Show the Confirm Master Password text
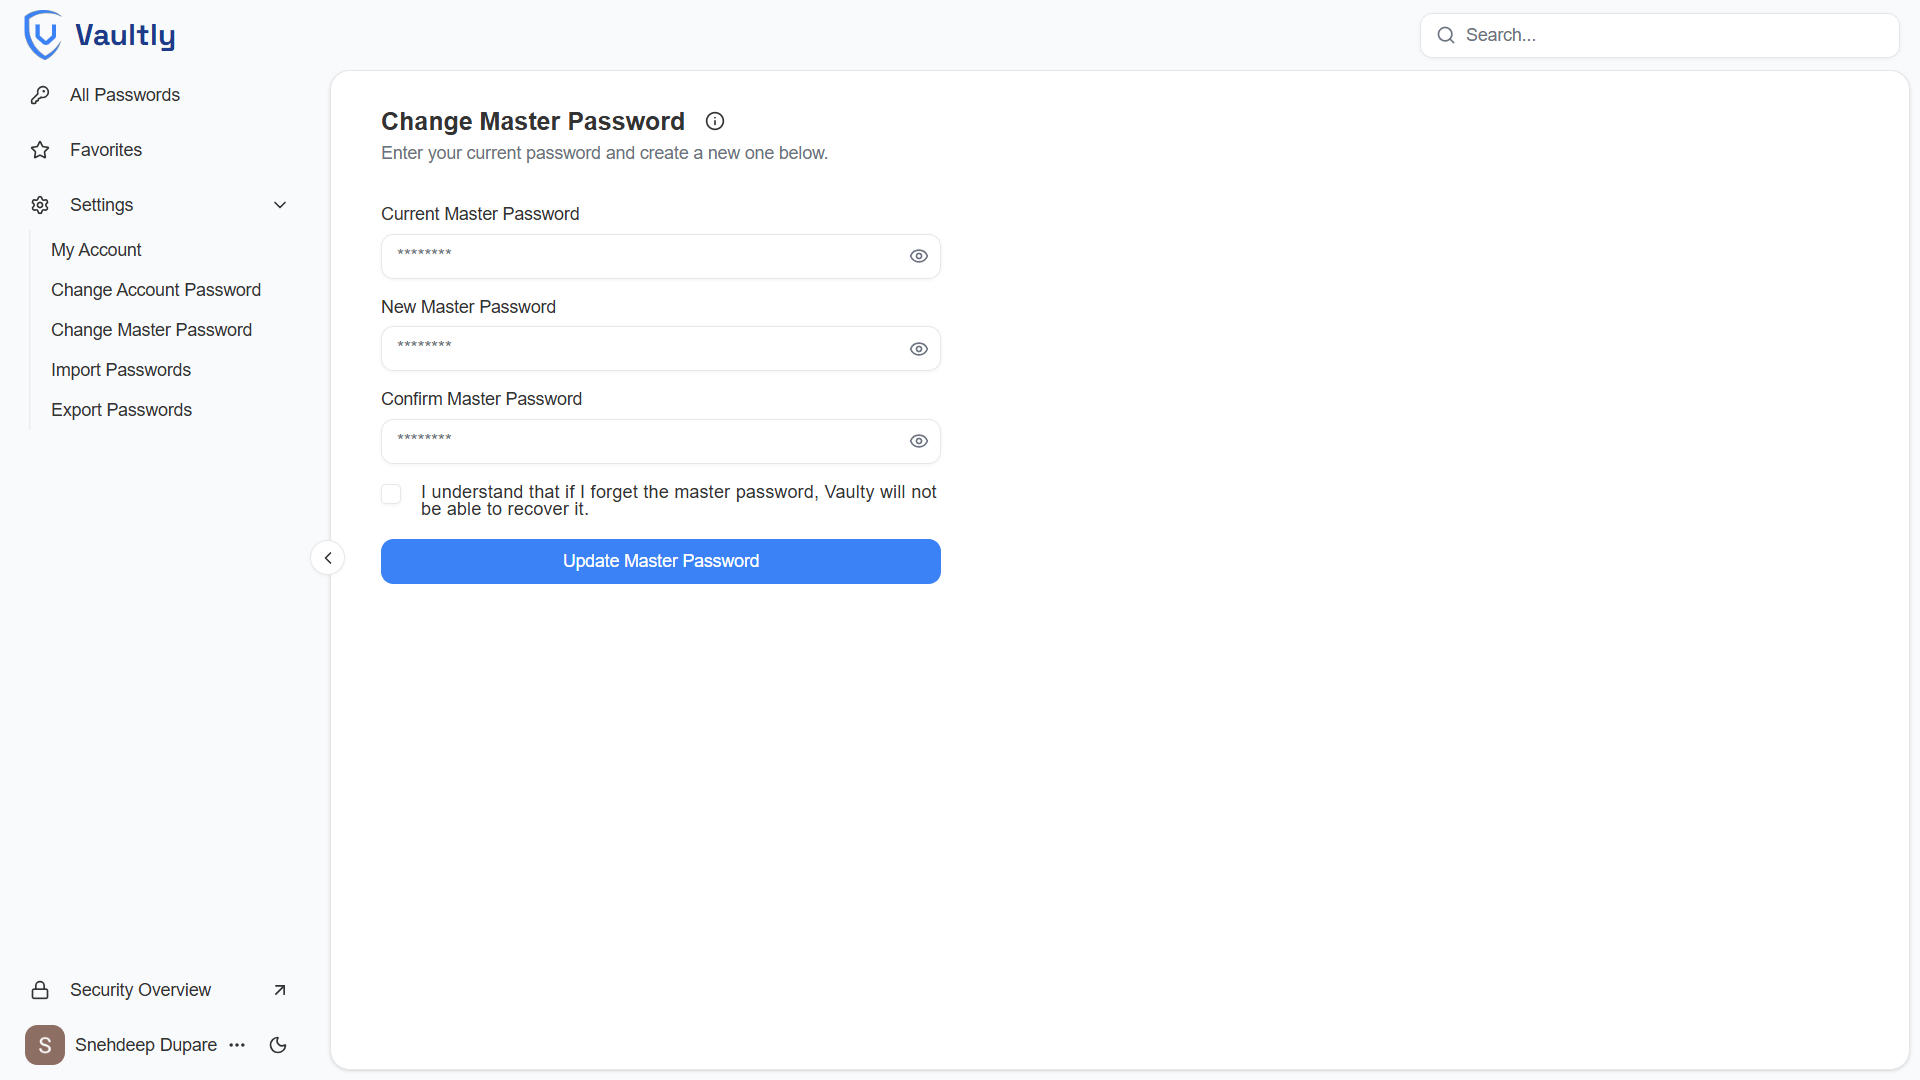This screenshot has width=1920, height=1080. point(919,441)
